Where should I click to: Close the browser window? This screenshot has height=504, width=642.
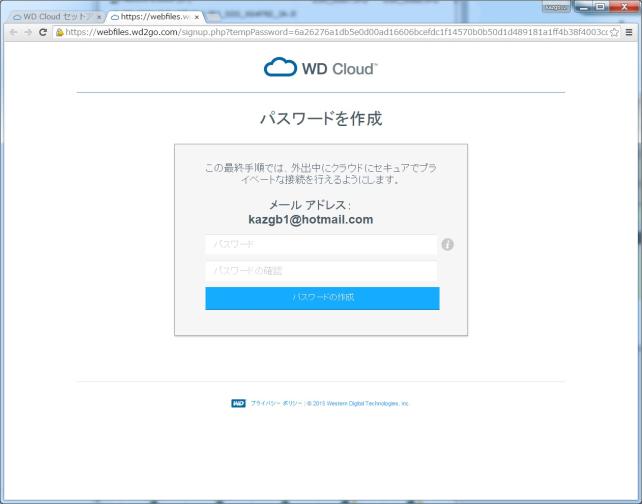pos(624,7)
